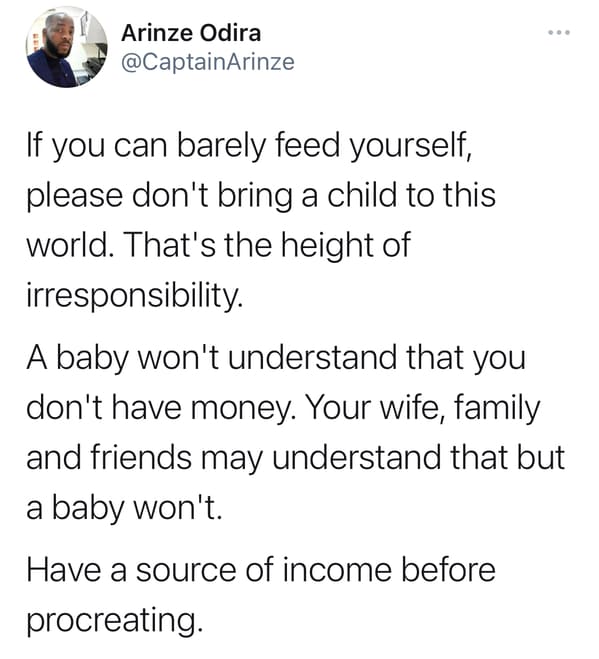Click the word 'income' in the tweet
Viewport: 599px width, 659px height.
click(x=337, y=571)
